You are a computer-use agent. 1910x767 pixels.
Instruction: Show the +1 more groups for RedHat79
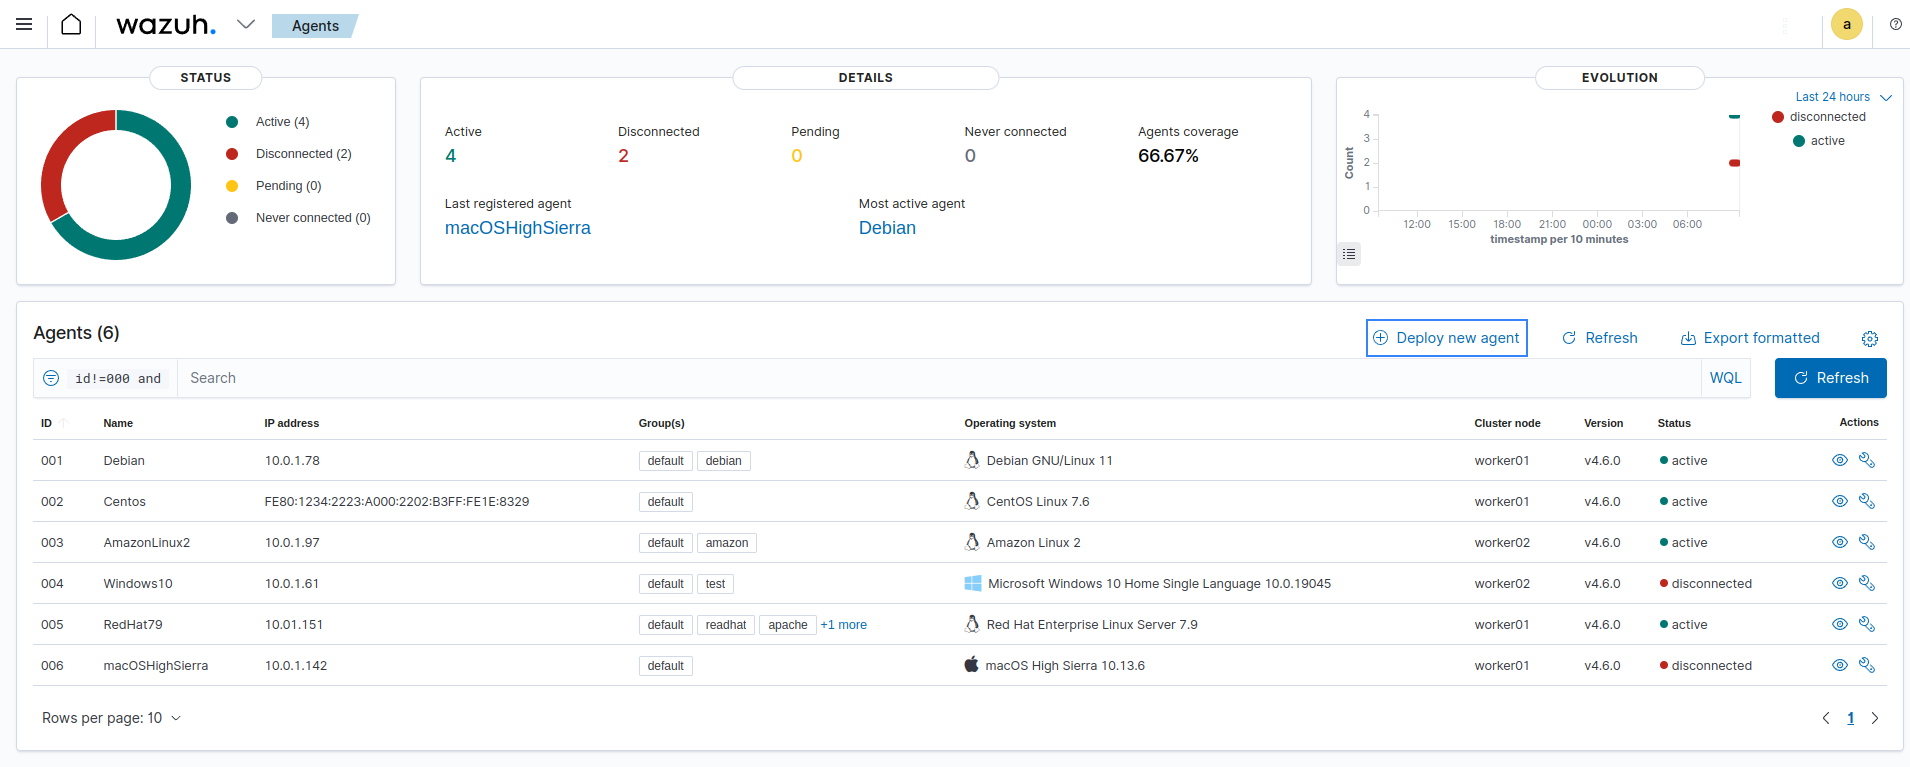coord(843,625)
